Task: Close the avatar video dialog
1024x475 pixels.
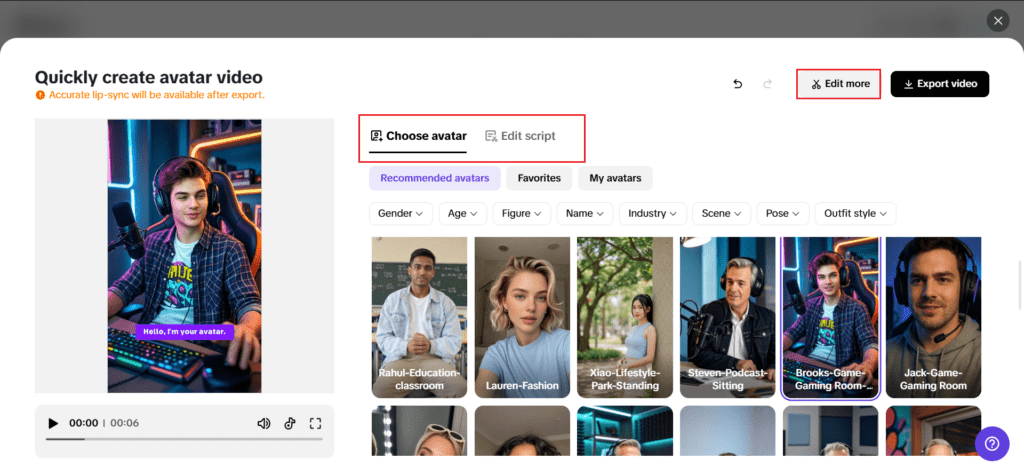Action: click(997, 20)
